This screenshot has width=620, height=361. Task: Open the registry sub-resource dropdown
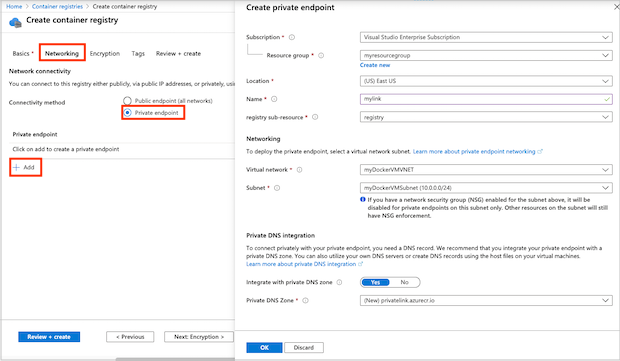tap(486, 117)
